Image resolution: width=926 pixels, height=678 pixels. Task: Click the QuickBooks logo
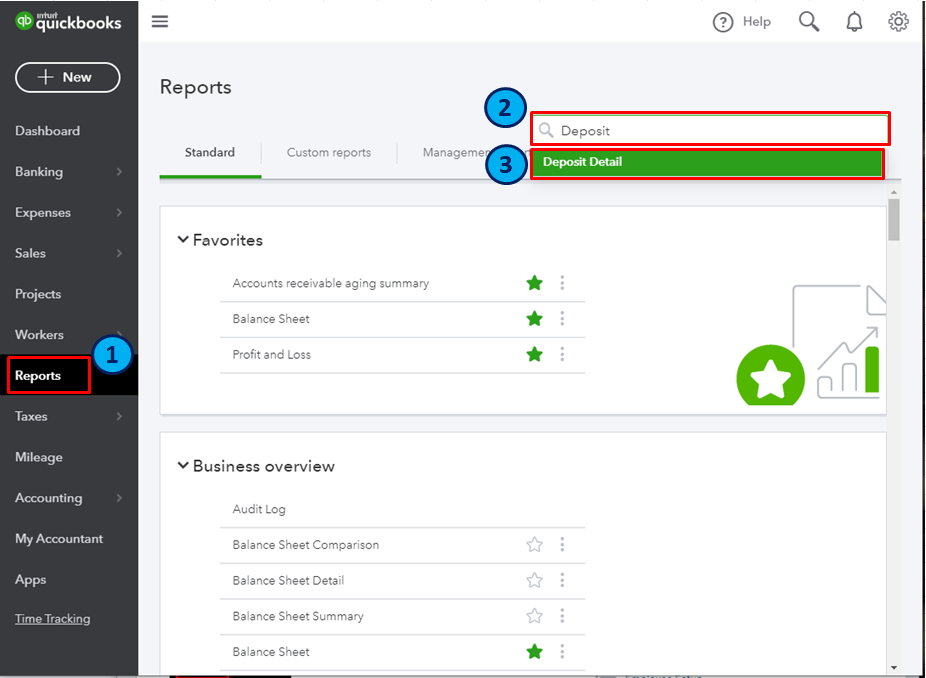point(68,22)
